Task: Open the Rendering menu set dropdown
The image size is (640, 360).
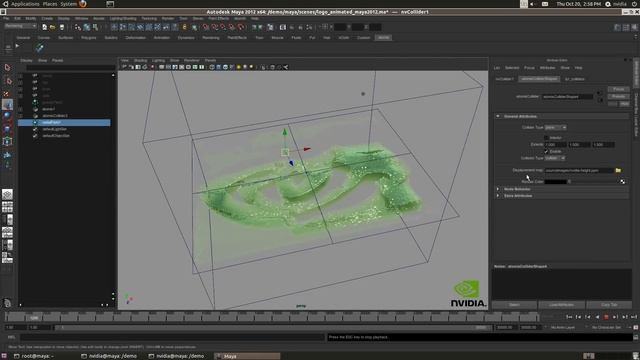Action: (20, 26)
